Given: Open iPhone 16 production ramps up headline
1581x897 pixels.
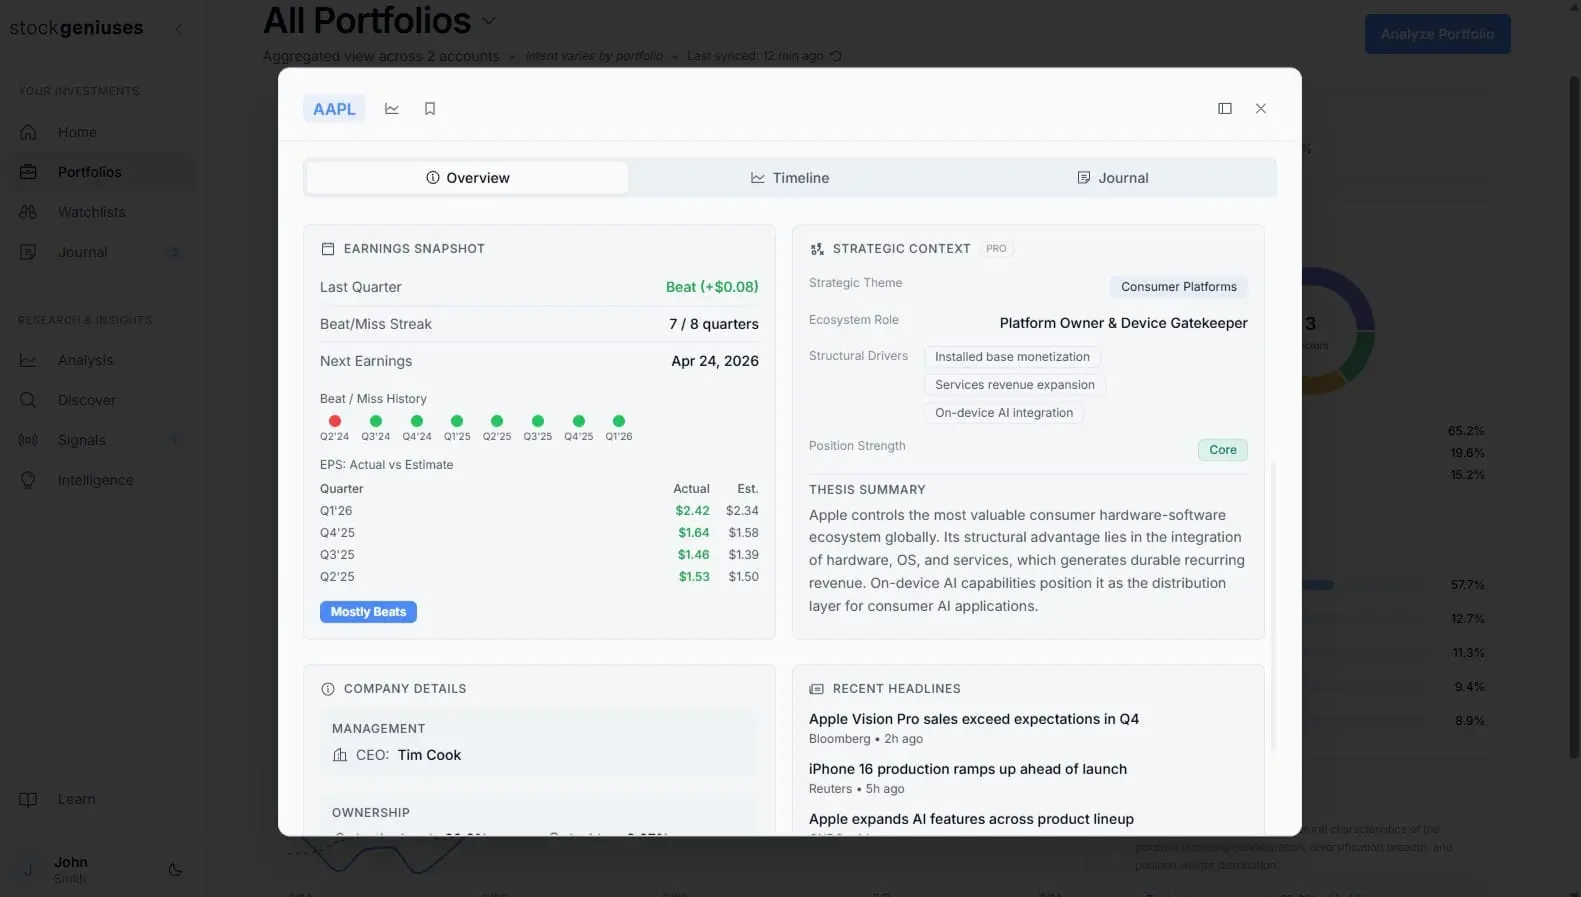Looking at the screenshot, I should tap(967, 769).
